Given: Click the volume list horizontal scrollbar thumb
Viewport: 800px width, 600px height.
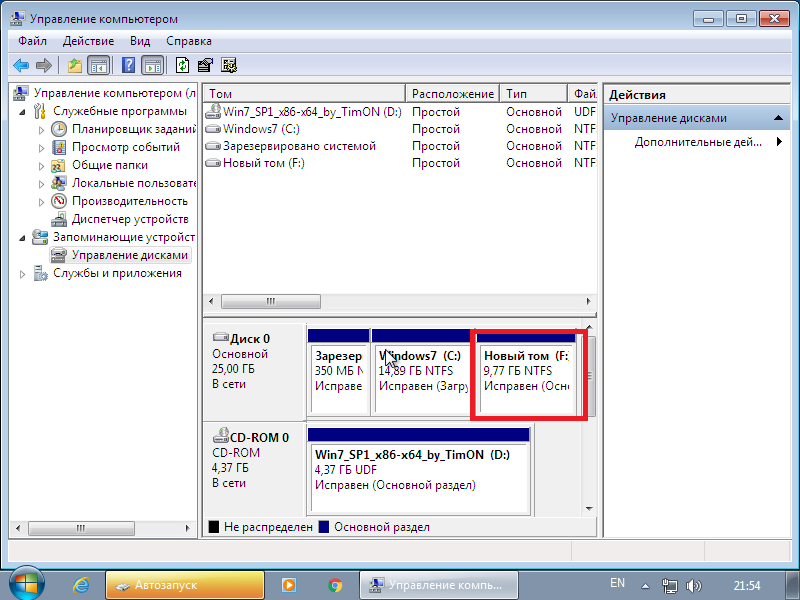Looking at the screenshot, I should [271, 302].
